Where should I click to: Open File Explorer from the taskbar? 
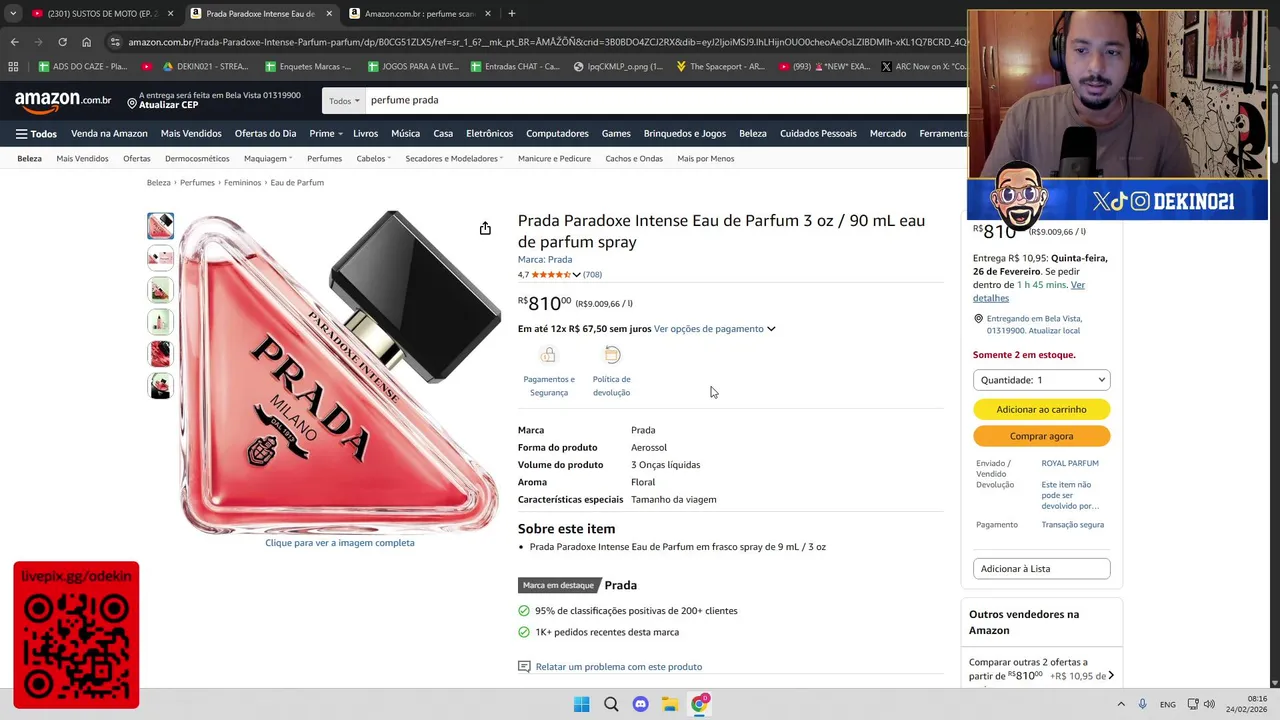pos(669,704)
